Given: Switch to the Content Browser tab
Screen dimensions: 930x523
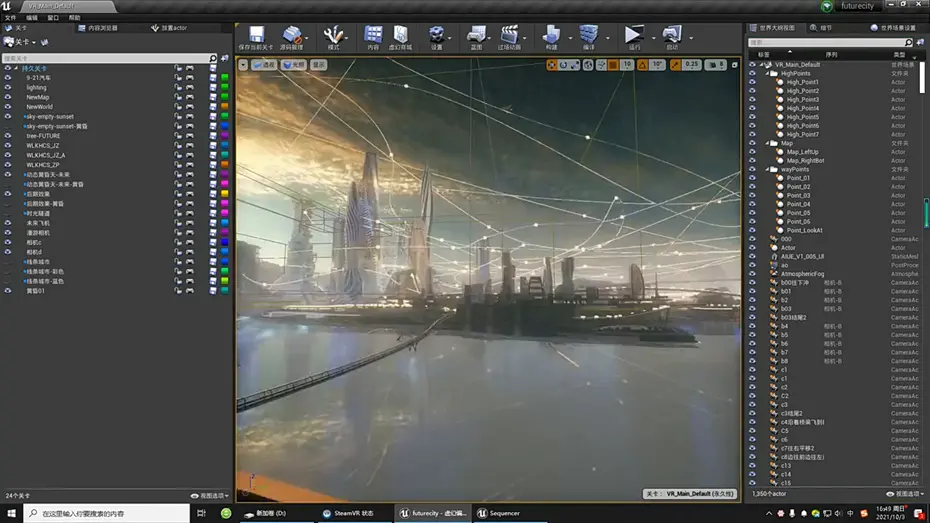Looking at the screenshot, I should point(98,28).
